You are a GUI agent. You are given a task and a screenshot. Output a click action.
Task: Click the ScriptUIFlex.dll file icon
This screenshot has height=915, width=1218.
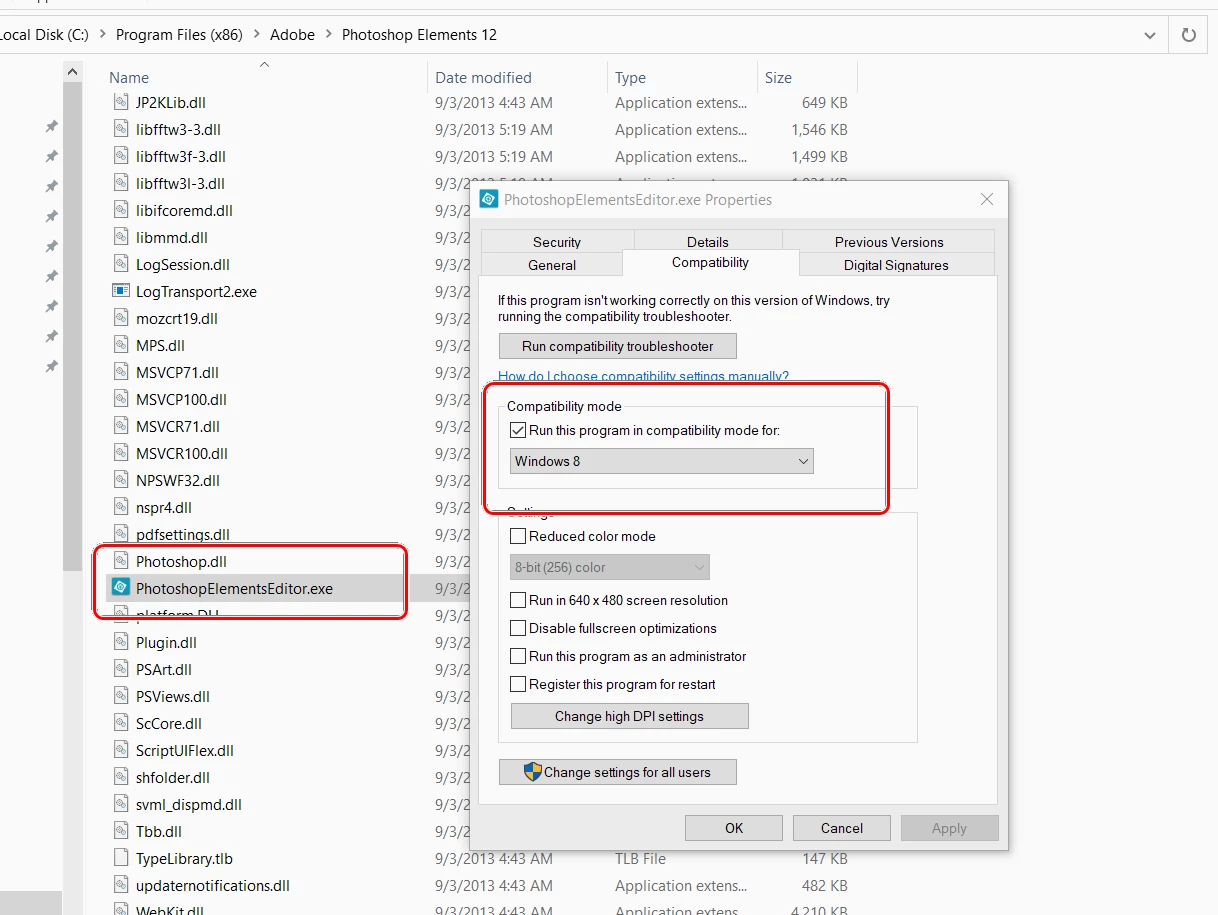121,750
